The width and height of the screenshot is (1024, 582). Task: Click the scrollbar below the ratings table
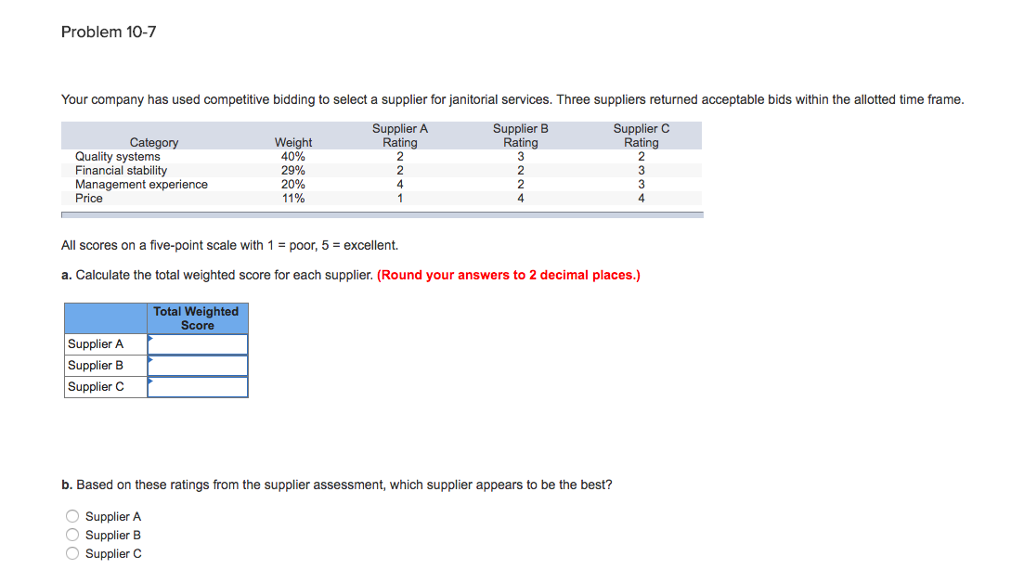382,214
